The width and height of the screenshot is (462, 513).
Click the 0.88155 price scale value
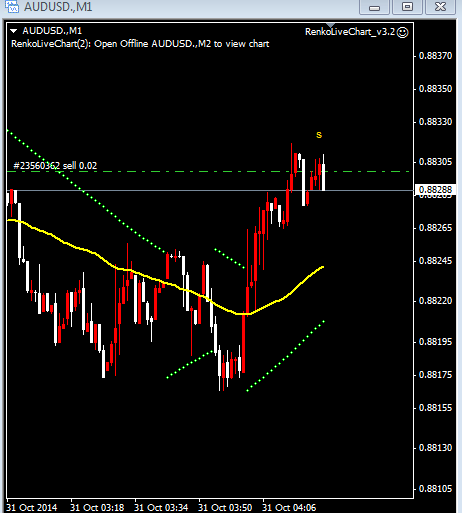435,408
